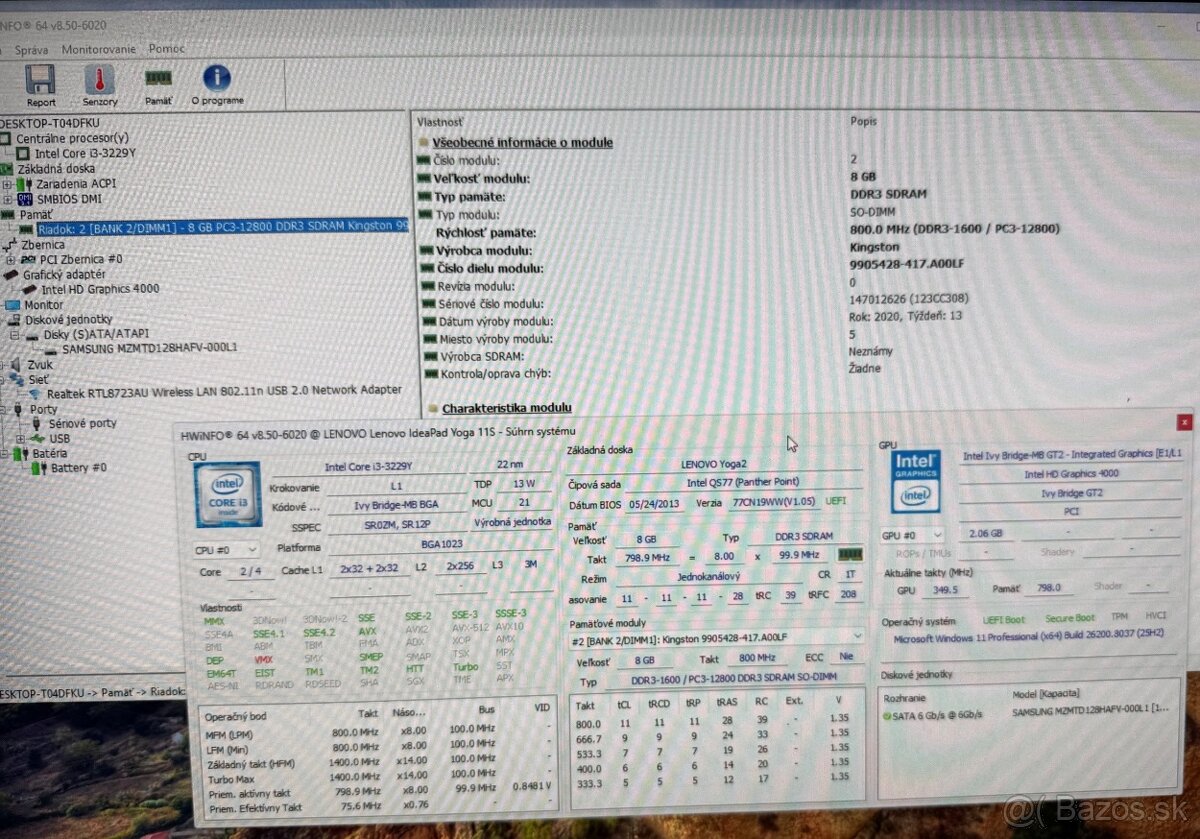Screen dimensions: 1200x839
Task: Select SAMSUNG MZMTD128HAFV-000L1 tree item
Action: click(150, 348)
